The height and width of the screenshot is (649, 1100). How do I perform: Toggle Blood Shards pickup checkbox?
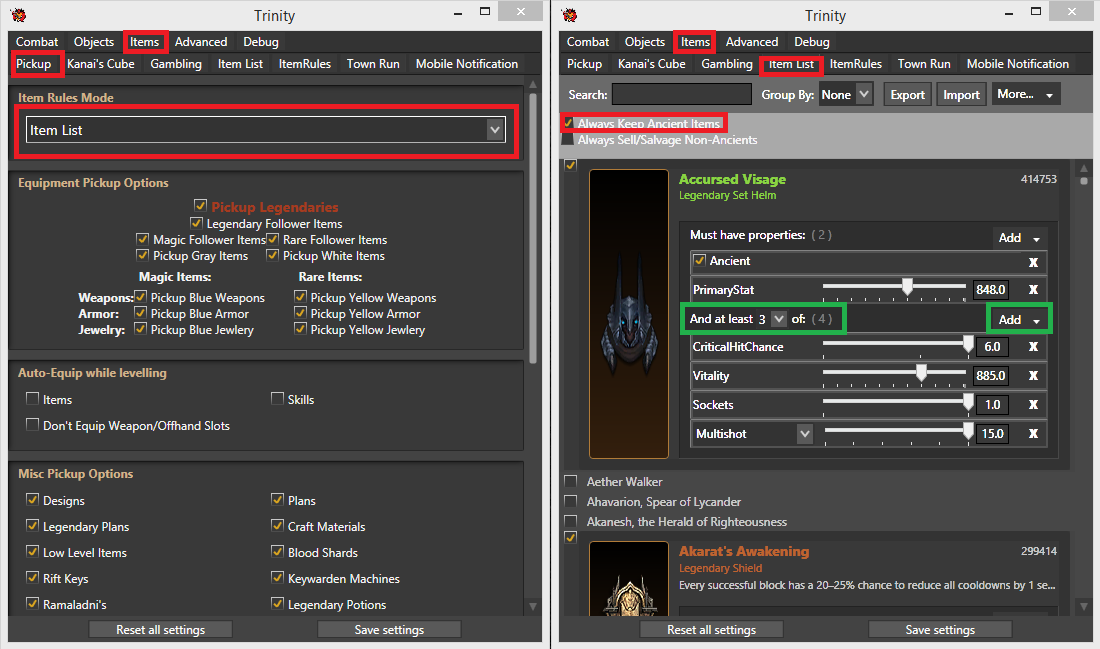[x=277, y=551]
